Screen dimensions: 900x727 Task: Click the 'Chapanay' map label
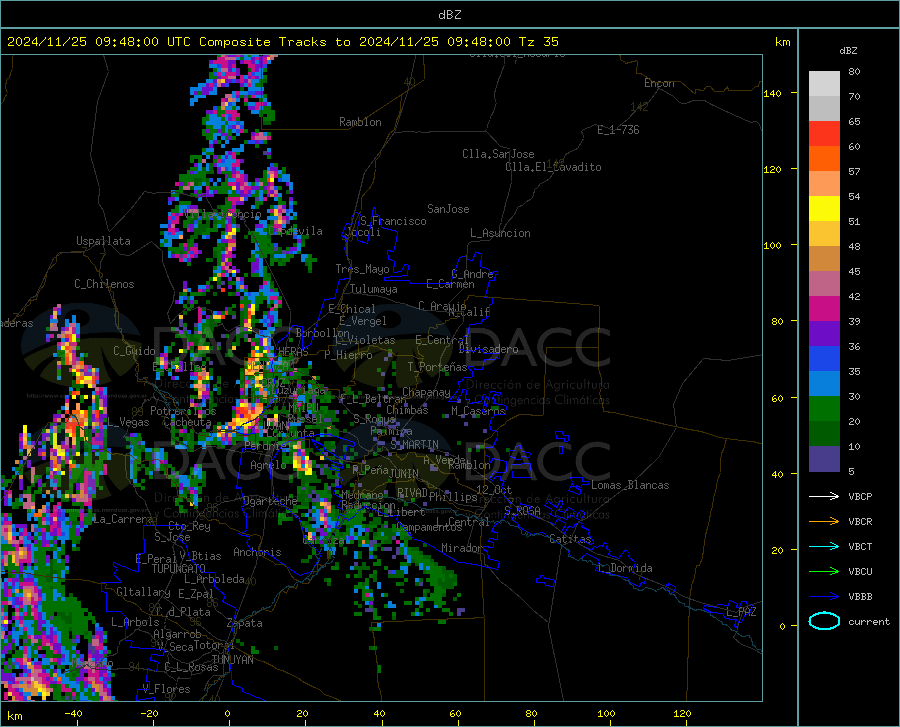tap(426, 392)
